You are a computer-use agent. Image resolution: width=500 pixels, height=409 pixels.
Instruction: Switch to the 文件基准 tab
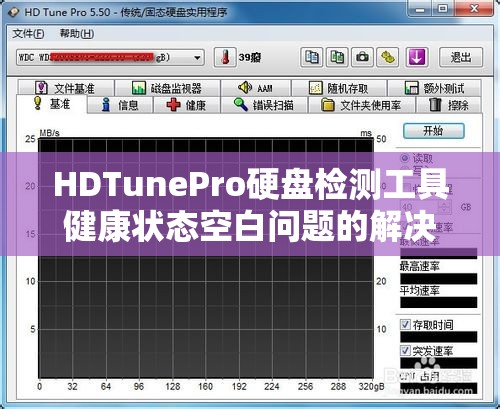(x=66, y=88)
